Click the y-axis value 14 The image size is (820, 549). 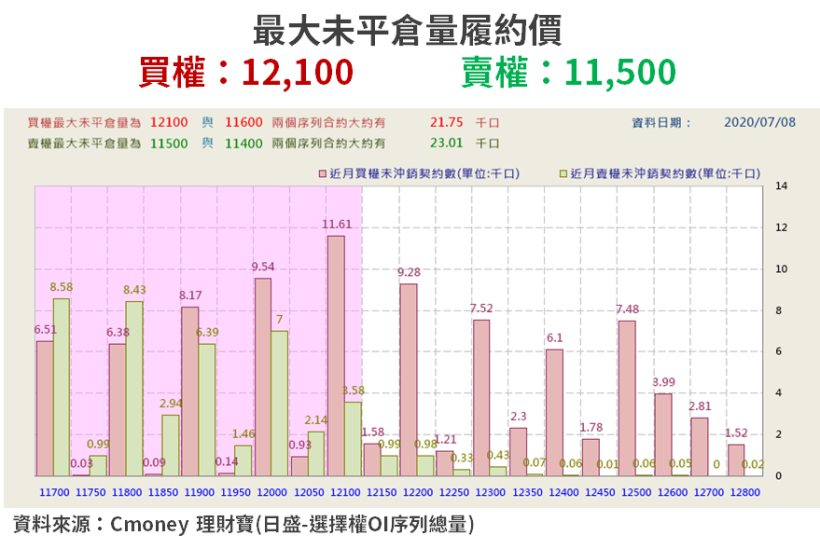(x=781, y=186)
